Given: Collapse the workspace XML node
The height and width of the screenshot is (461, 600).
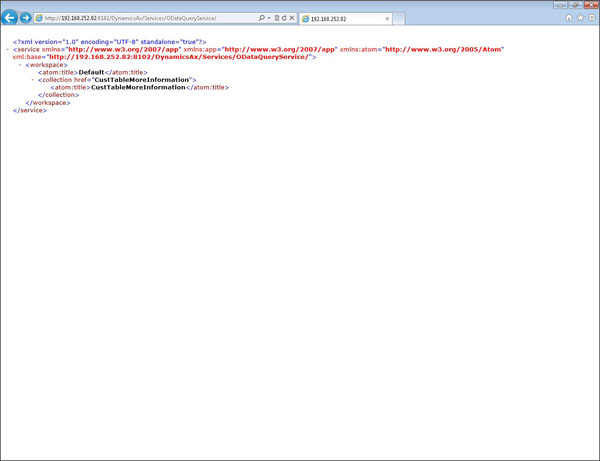Looking at the screenshot, I should pyautogui.click(x=20, y=65).
